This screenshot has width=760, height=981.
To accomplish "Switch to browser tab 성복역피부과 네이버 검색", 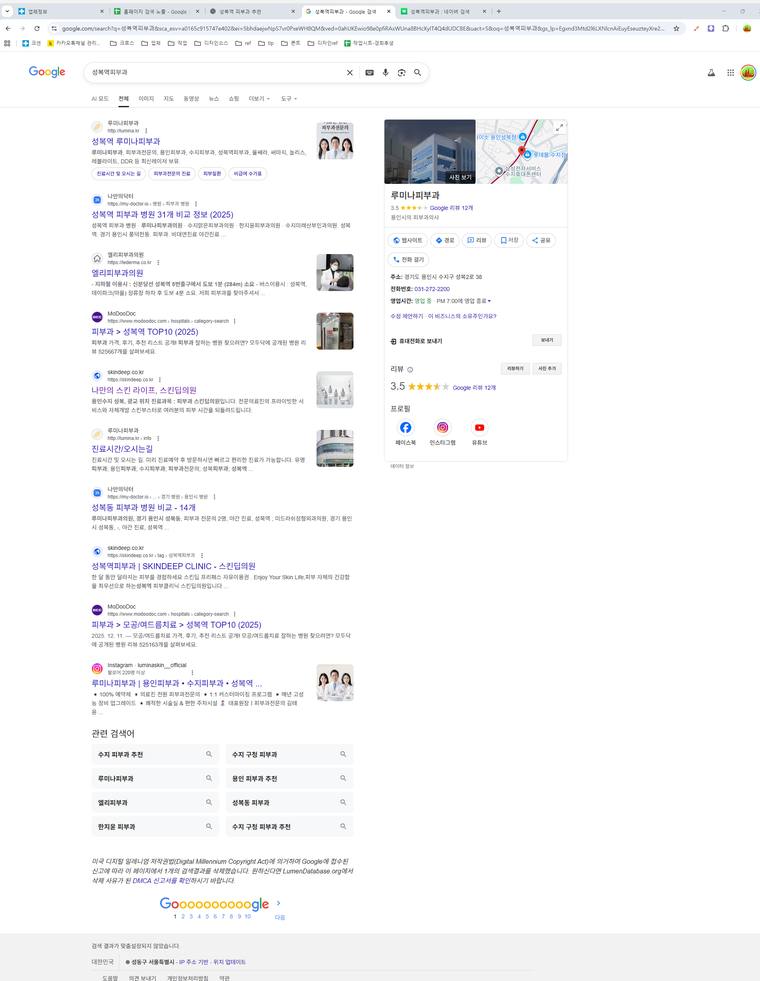I will point(444,11).
